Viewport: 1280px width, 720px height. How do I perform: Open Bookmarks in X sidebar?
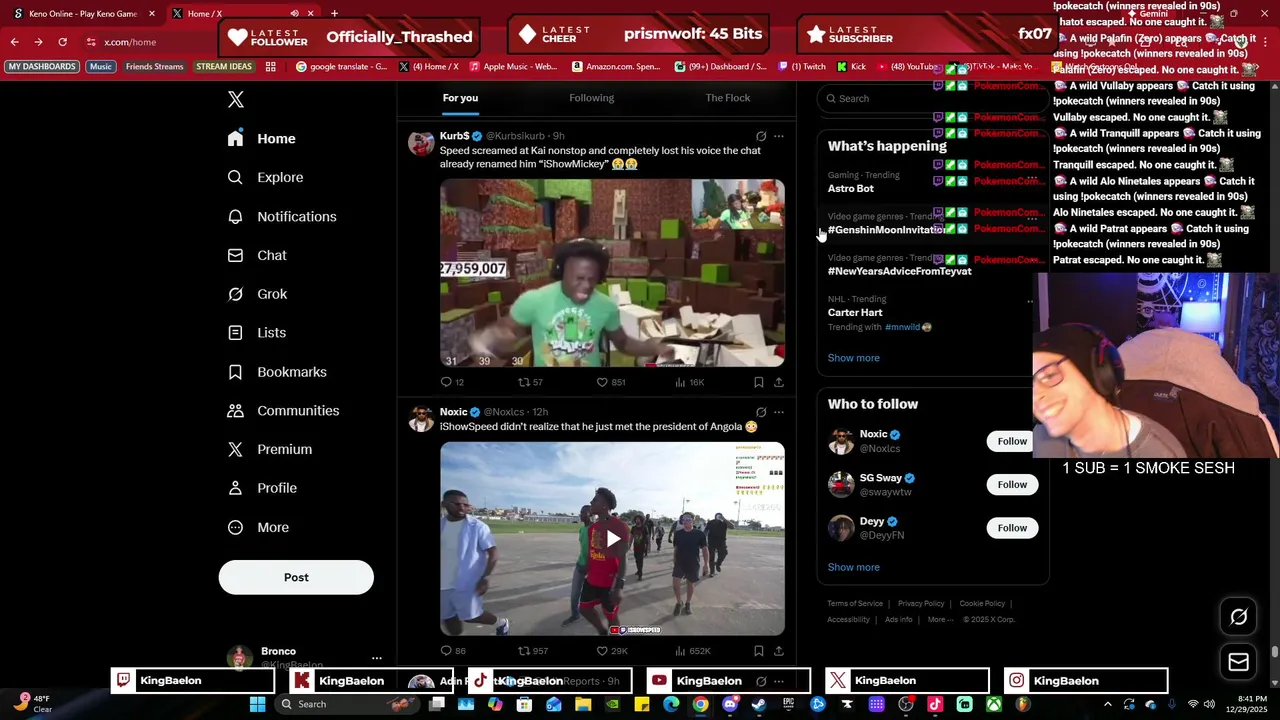278,372
